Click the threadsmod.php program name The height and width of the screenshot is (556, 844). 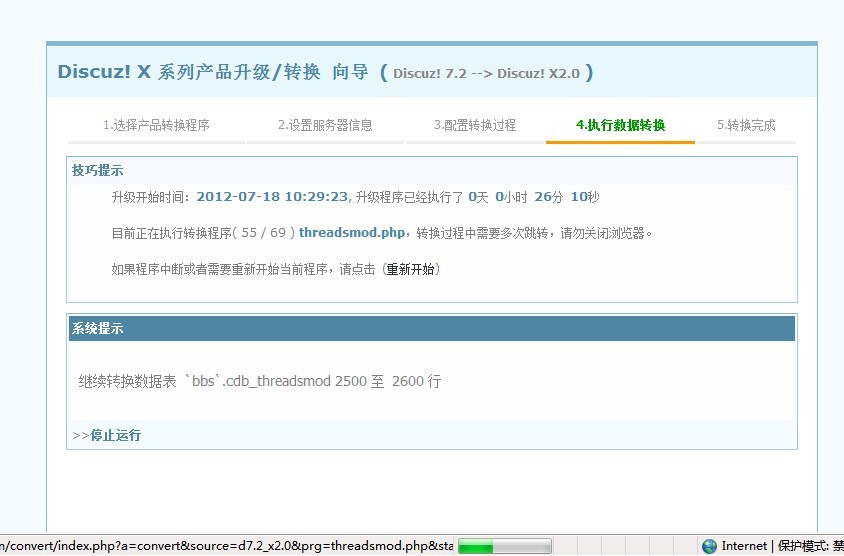coord(352,233)
